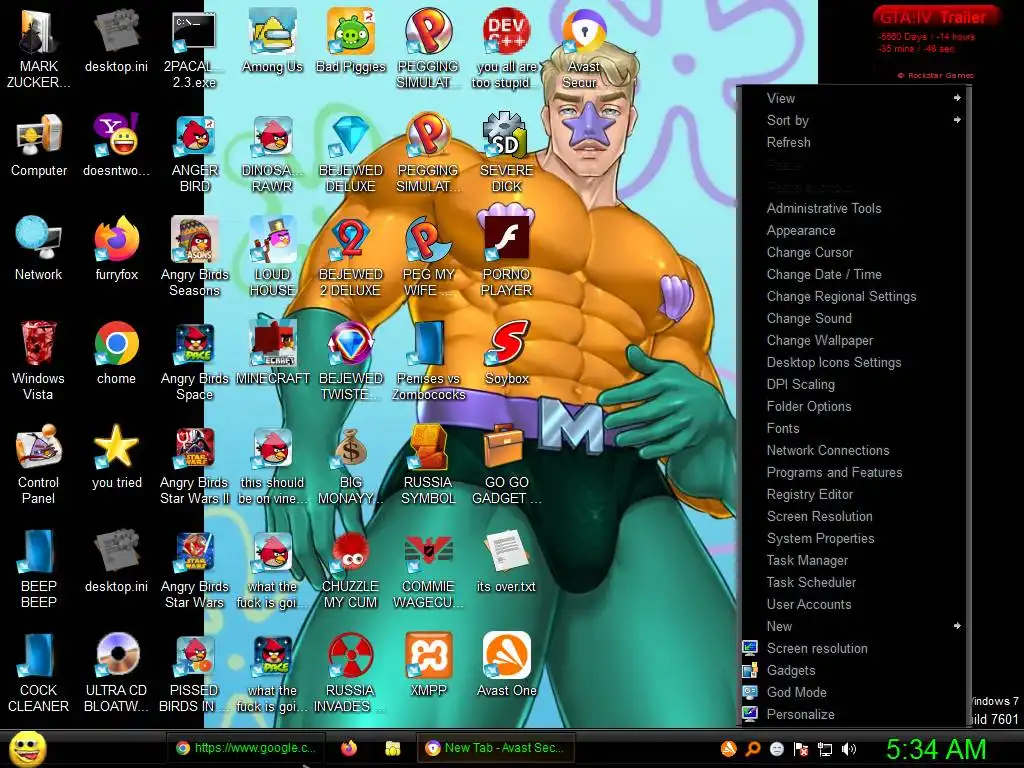Open the Among Us desktop icon
This screenshot has height=768, width=1024.
(272, 40)
